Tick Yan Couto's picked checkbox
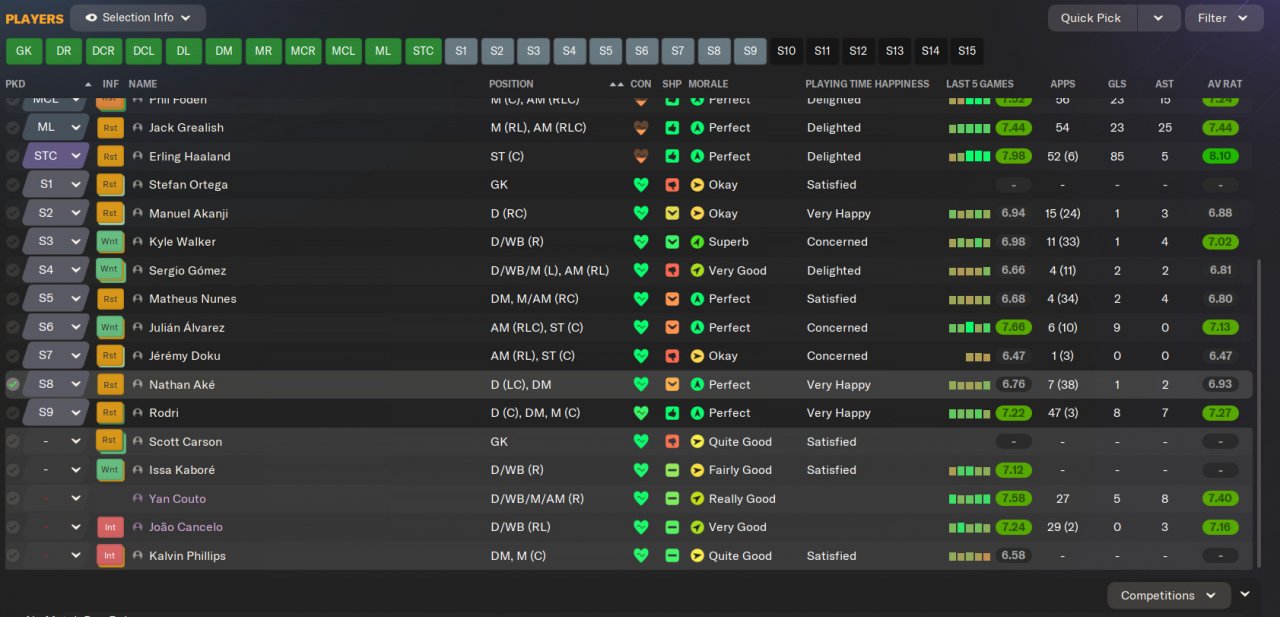The width and height of the screenshot is (1280, 617). tap(13, 498)
